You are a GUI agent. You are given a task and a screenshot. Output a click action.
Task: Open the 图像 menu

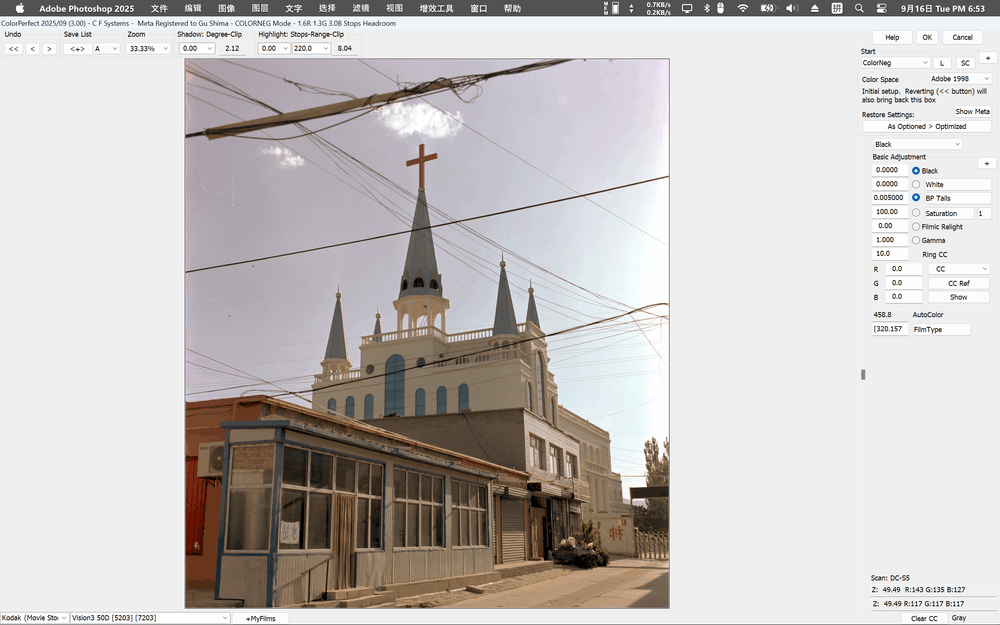point(226,8)
